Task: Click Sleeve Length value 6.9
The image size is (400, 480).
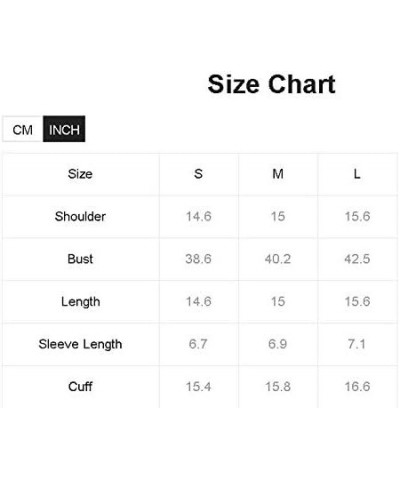Action: pyautogui.click(x=278, y=344)
